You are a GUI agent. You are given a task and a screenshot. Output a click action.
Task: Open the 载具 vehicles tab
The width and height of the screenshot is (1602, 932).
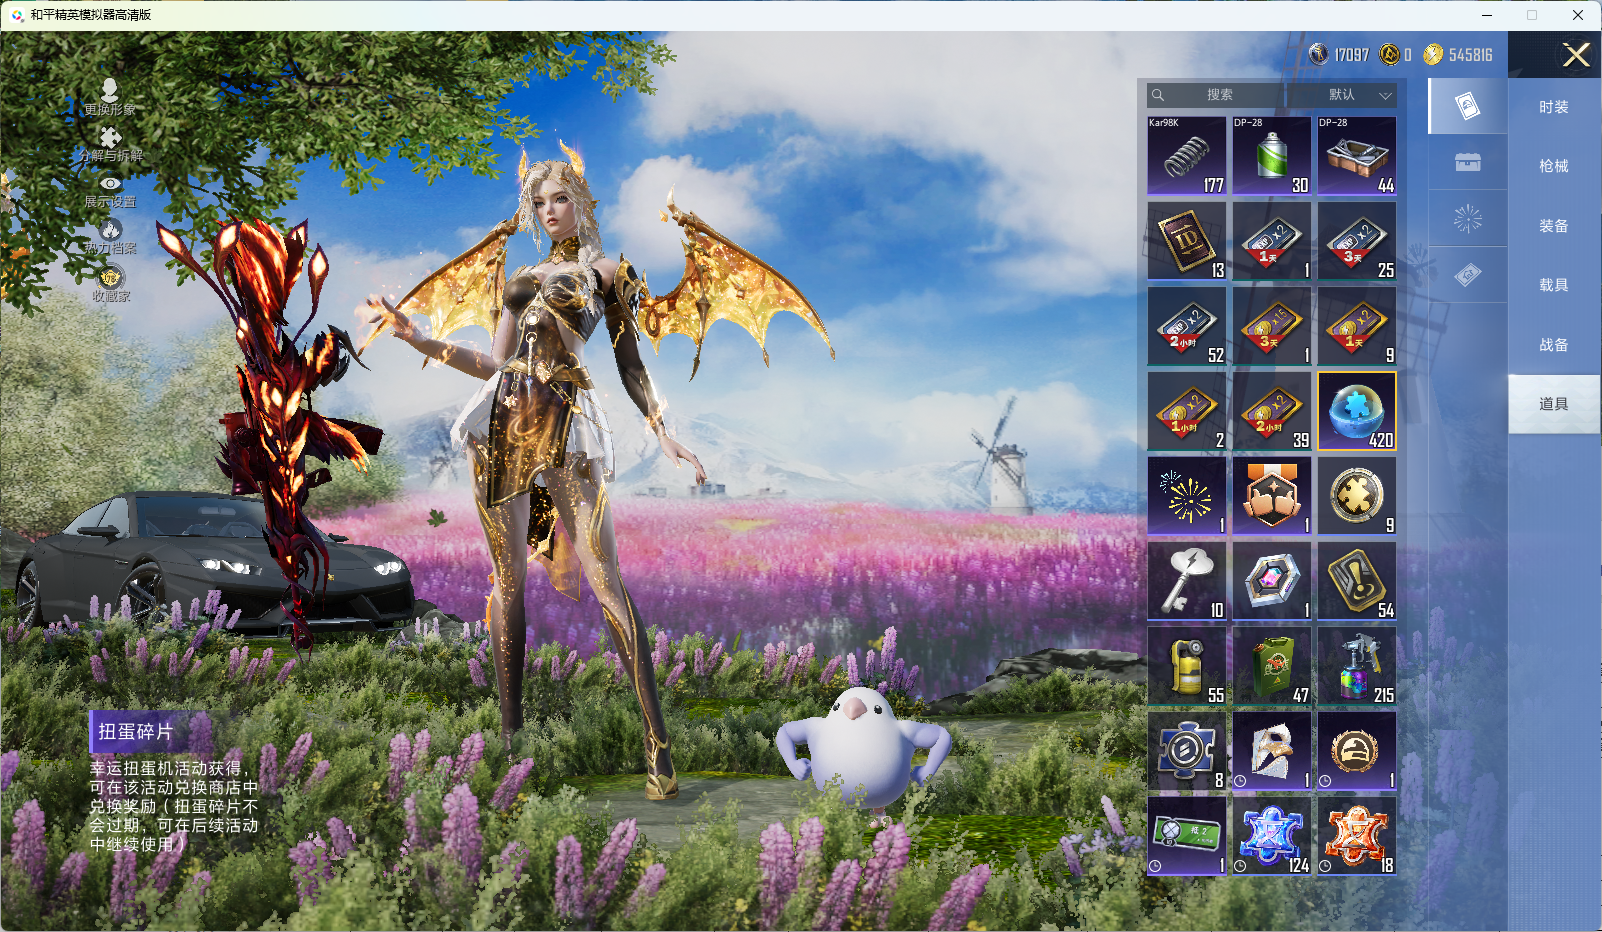[1553, 285]
